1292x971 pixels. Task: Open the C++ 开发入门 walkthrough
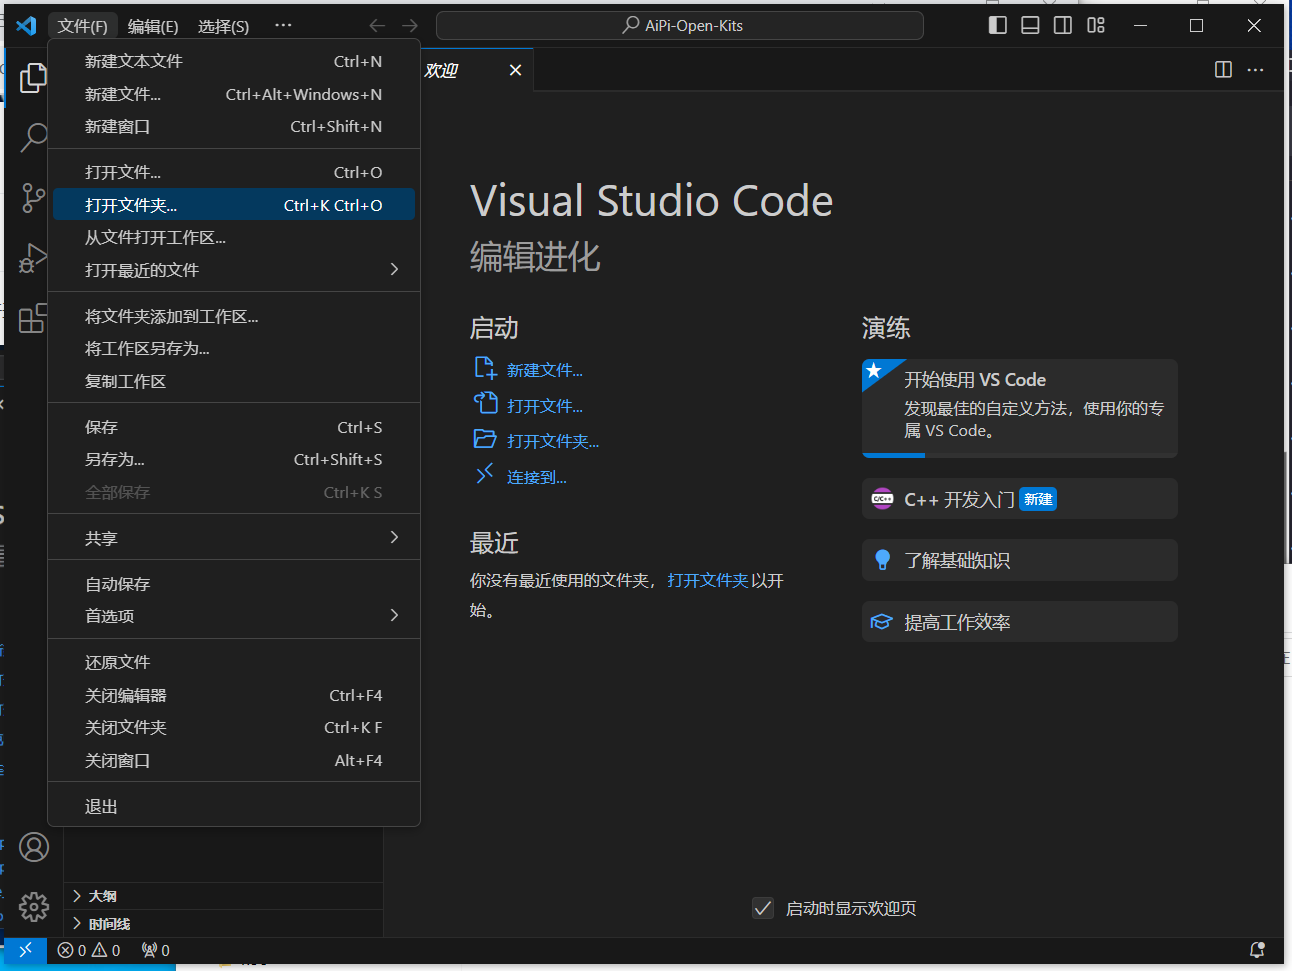click(x=1019, y=499)
